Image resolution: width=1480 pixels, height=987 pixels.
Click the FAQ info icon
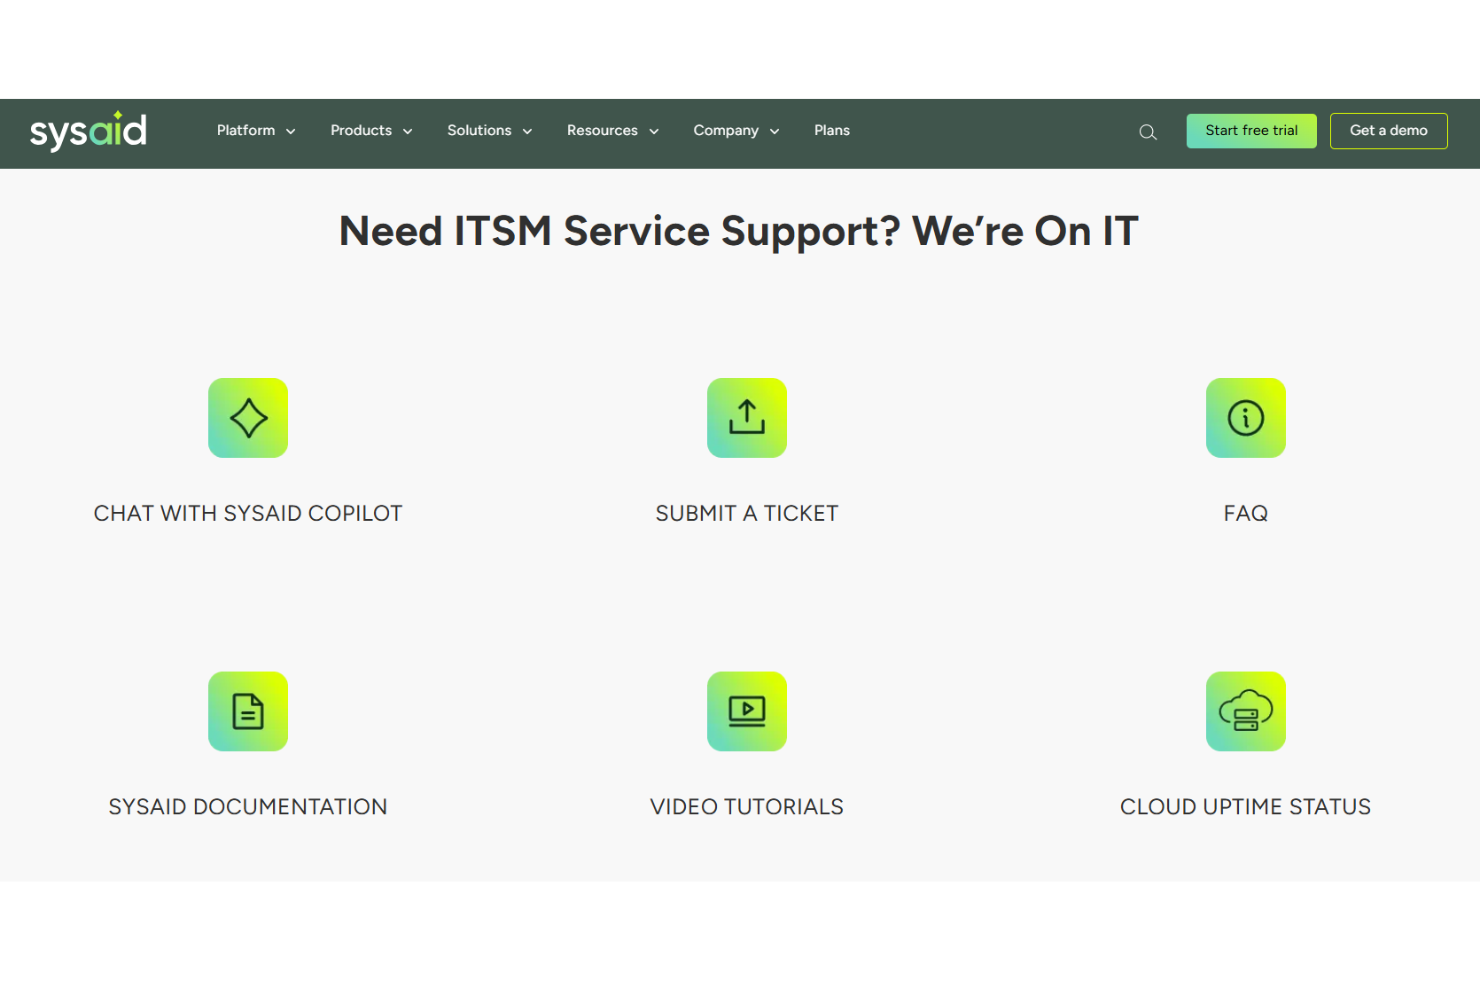point(1246,418)
